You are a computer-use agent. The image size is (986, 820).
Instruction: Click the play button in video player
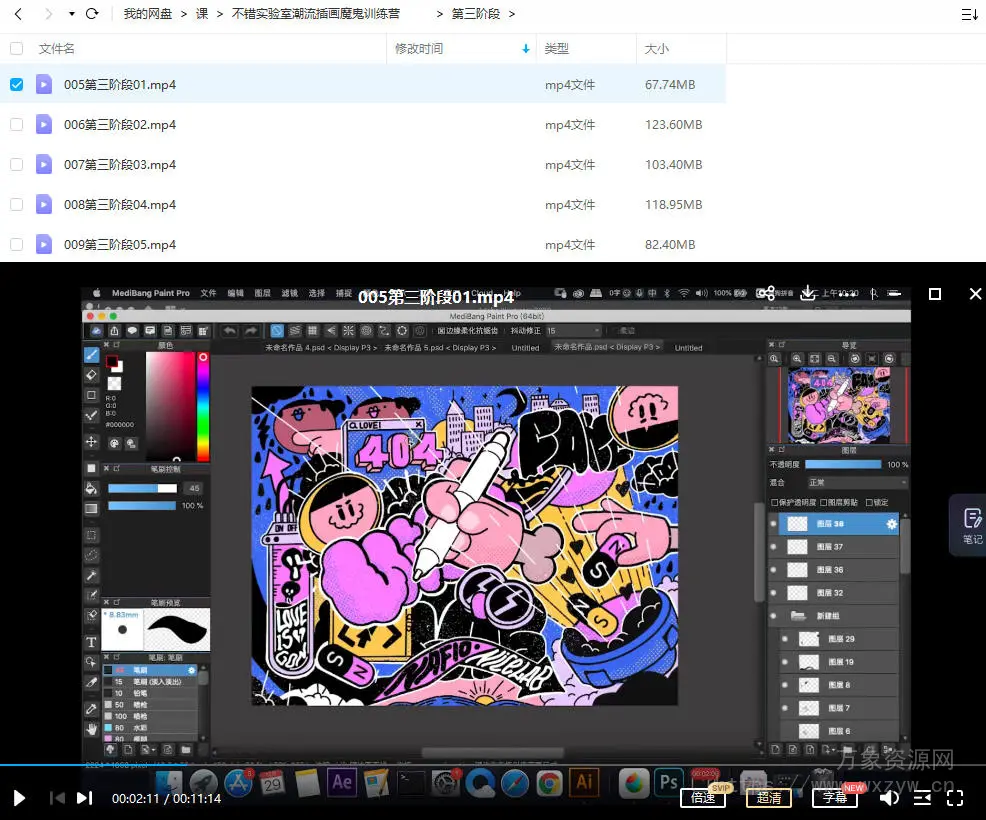[x=19, y=798]
